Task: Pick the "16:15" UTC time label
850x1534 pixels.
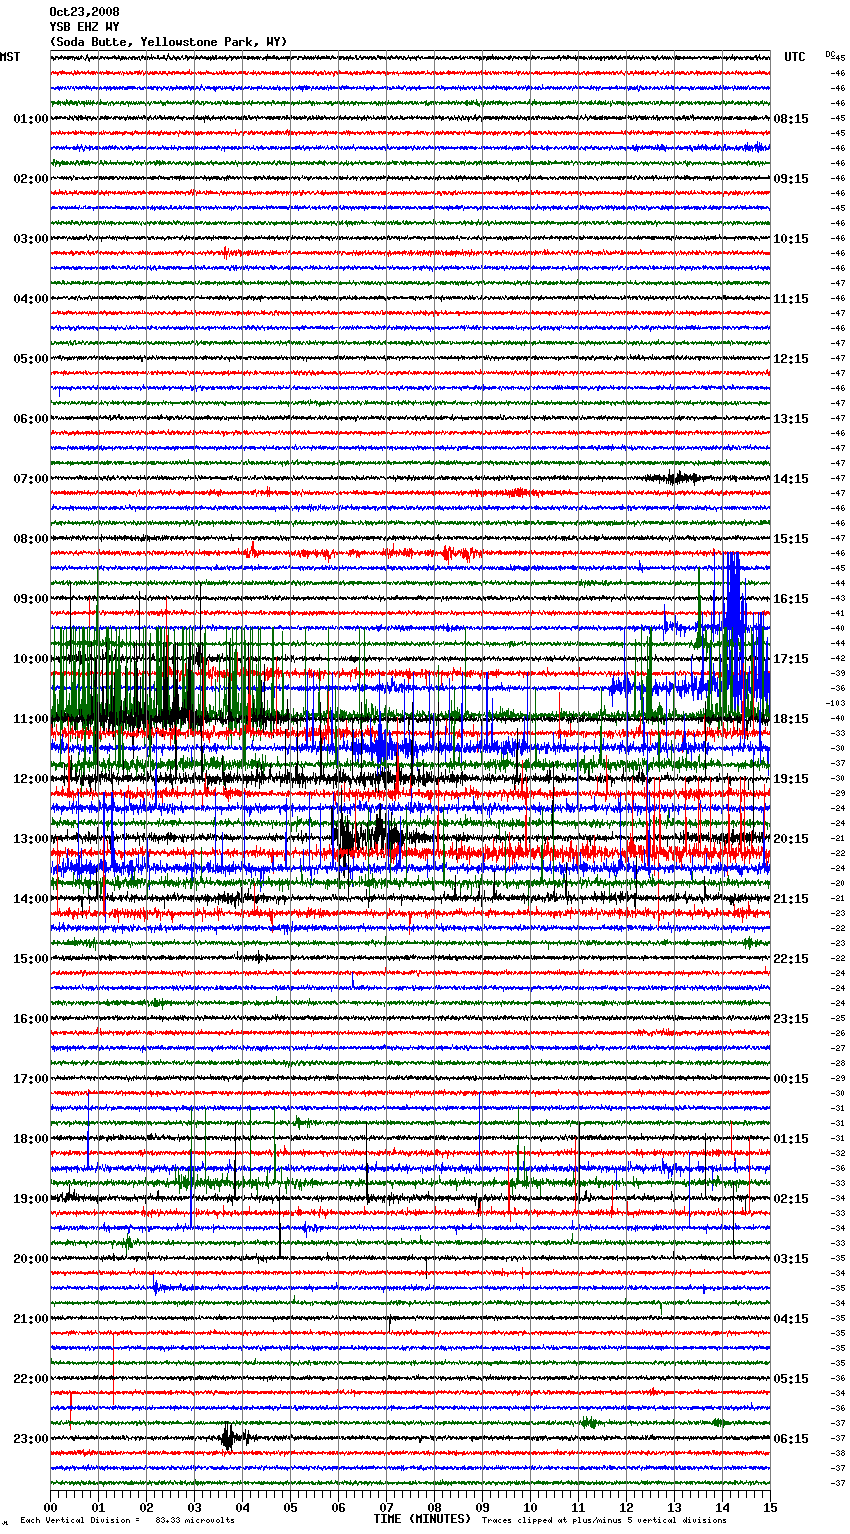Action: tap(791, 599)
